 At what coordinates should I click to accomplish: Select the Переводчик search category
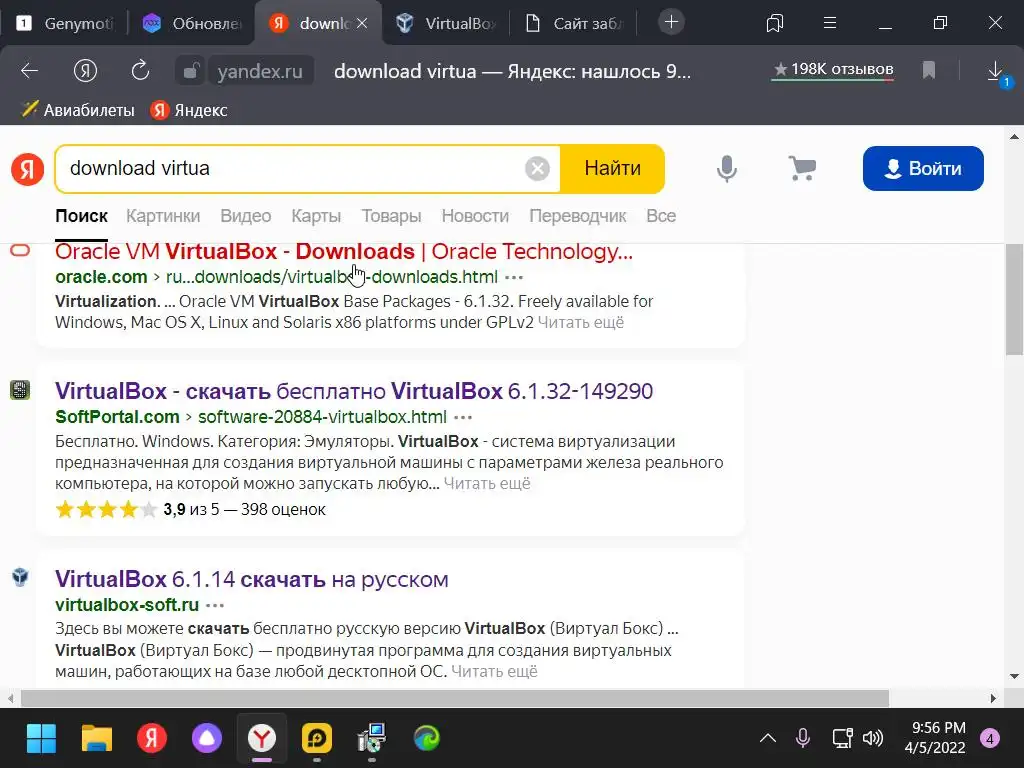coord(577,216)
